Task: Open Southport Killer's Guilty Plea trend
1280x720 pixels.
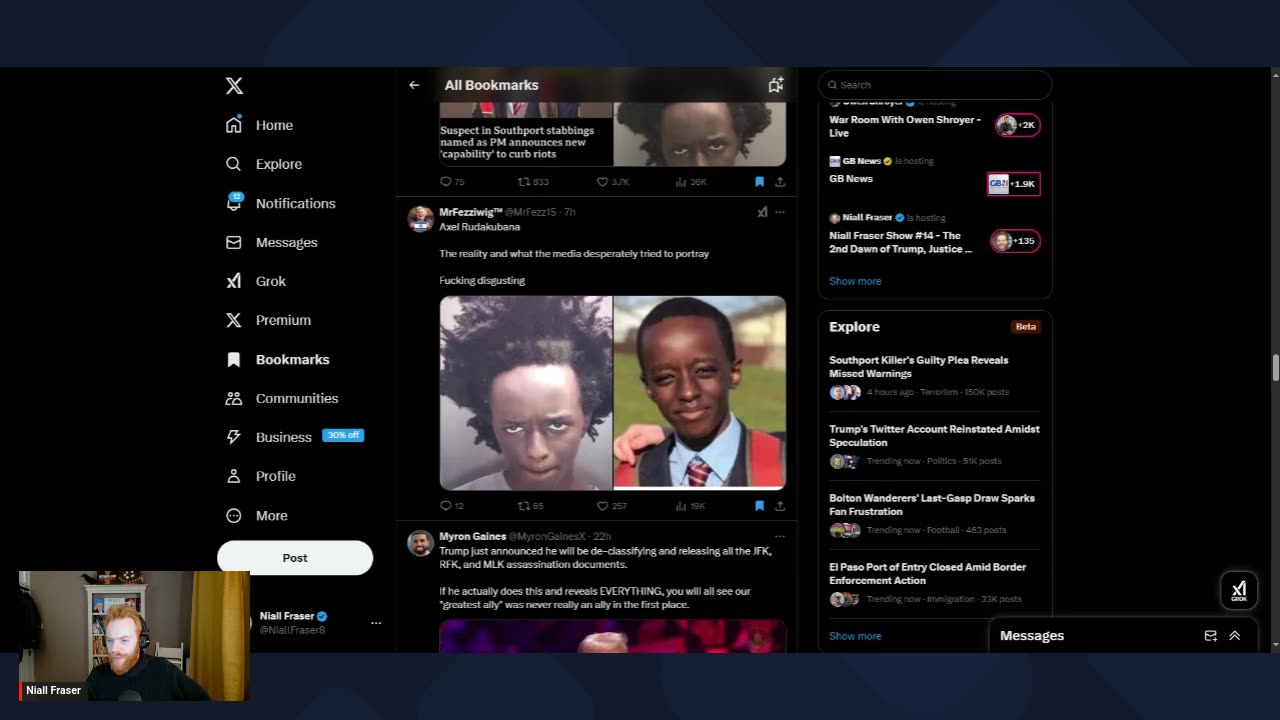Action: click(919, 367)
